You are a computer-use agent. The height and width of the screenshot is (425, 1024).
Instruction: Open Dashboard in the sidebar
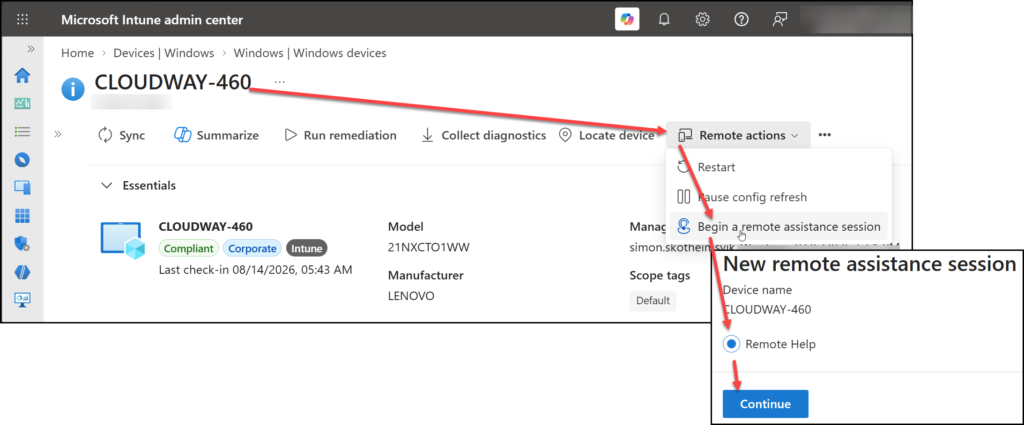point(22,103)
